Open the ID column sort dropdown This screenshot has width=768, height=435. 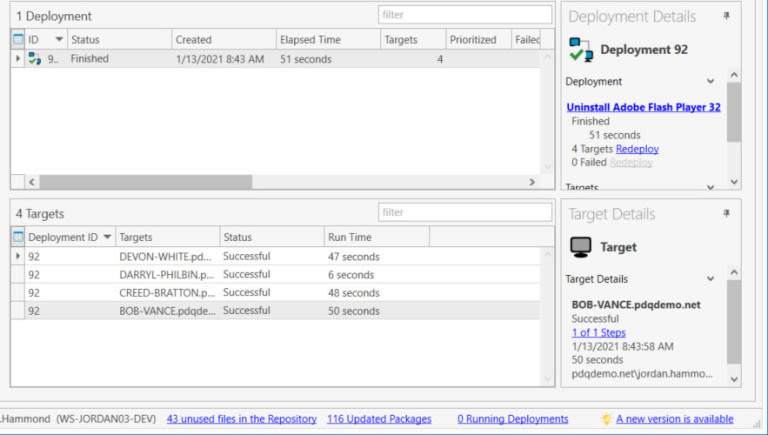[59, 39]
